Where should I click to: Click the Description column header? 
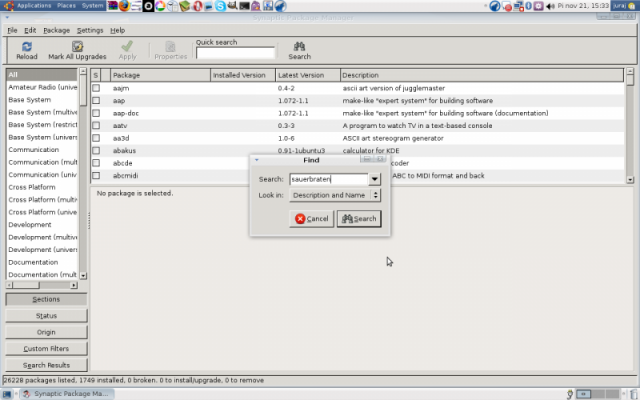(482, 75)
